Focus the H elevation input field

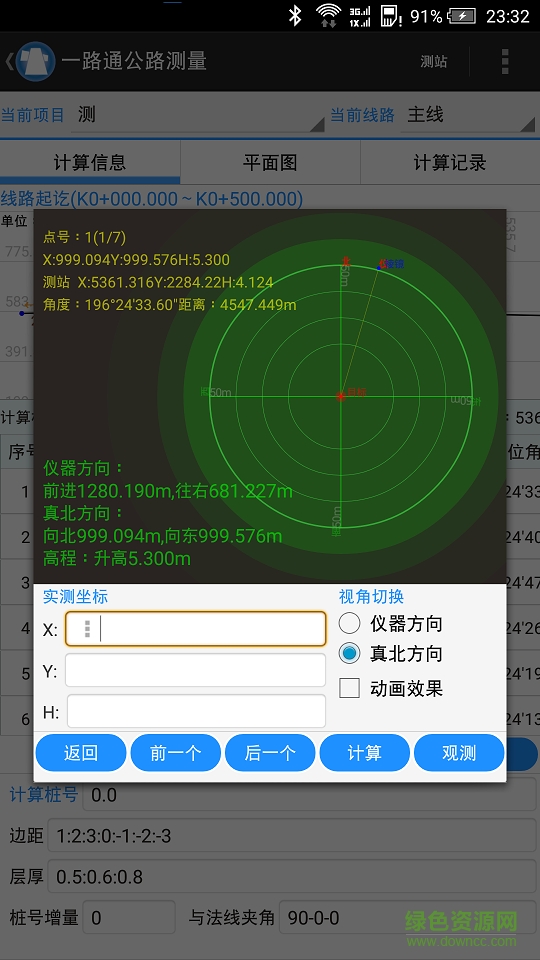click(x=196, y=711)
